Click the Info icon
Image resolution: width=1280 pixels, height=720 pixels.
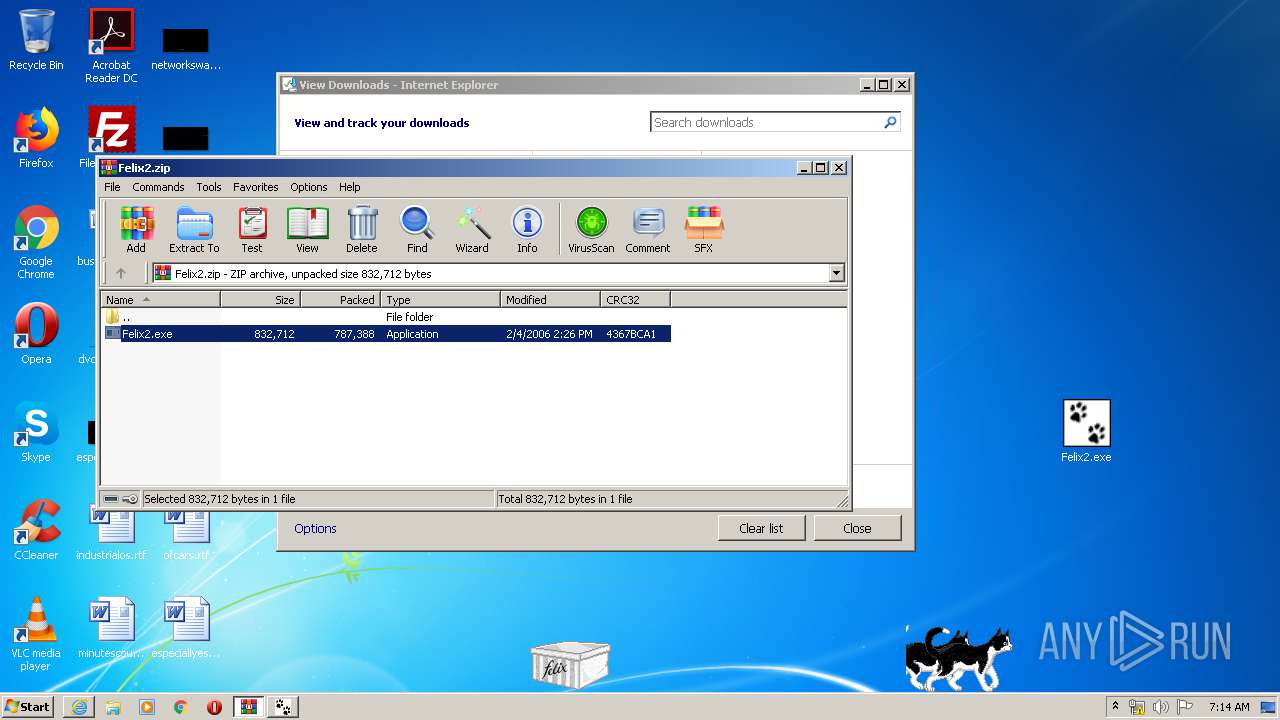pyautogui.click(x=527, y=230)
